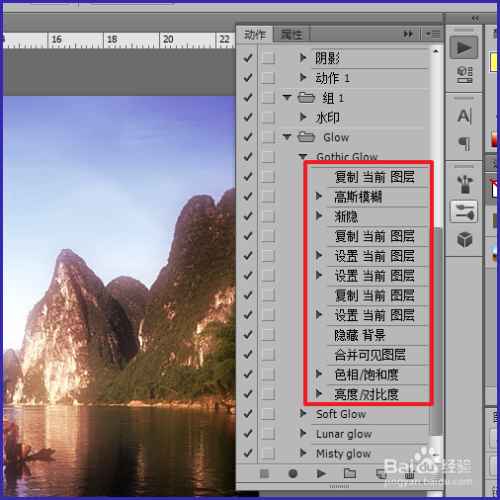Play the selected action in Actions panel
Screen dimensions: 500x500
click(321, 473)
